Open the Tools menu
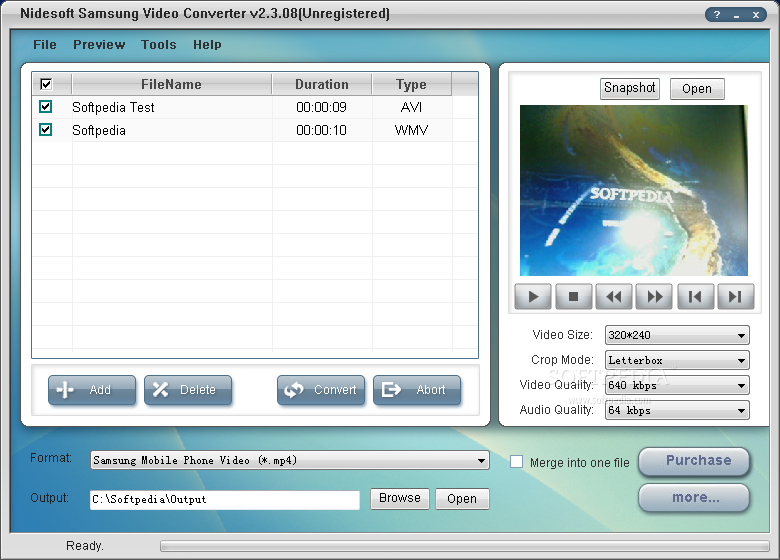 click(159, 45)
